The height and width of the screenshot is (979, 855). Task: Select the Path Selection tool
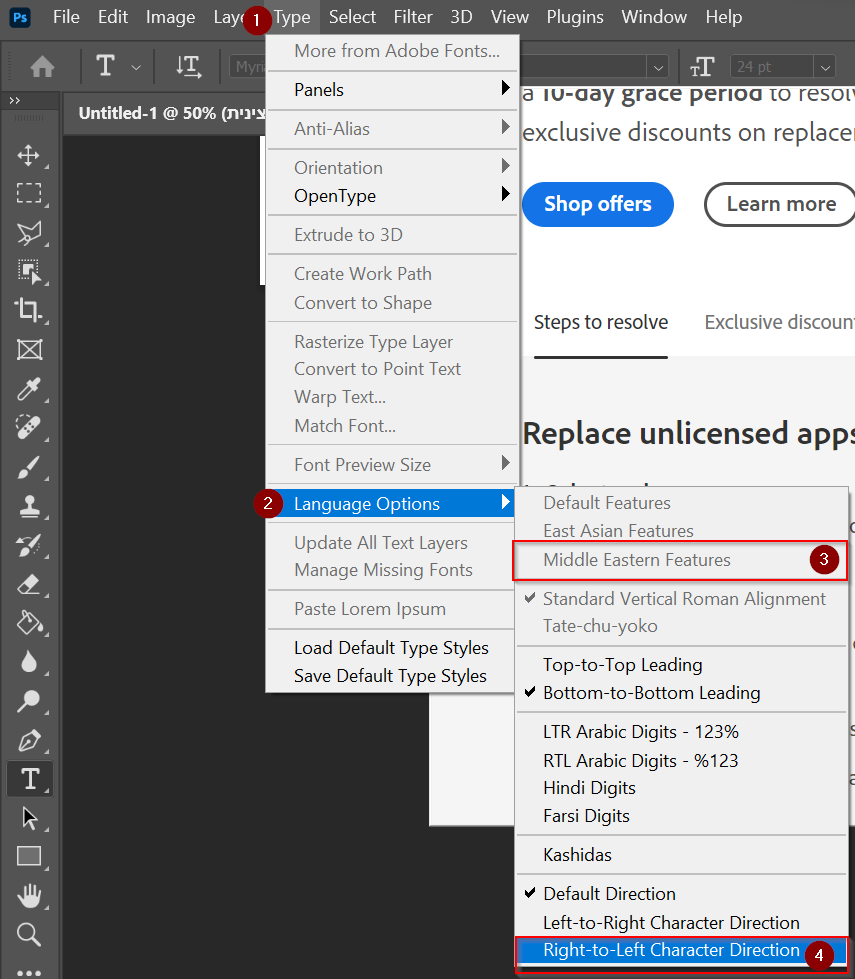(x=29, y=818)
